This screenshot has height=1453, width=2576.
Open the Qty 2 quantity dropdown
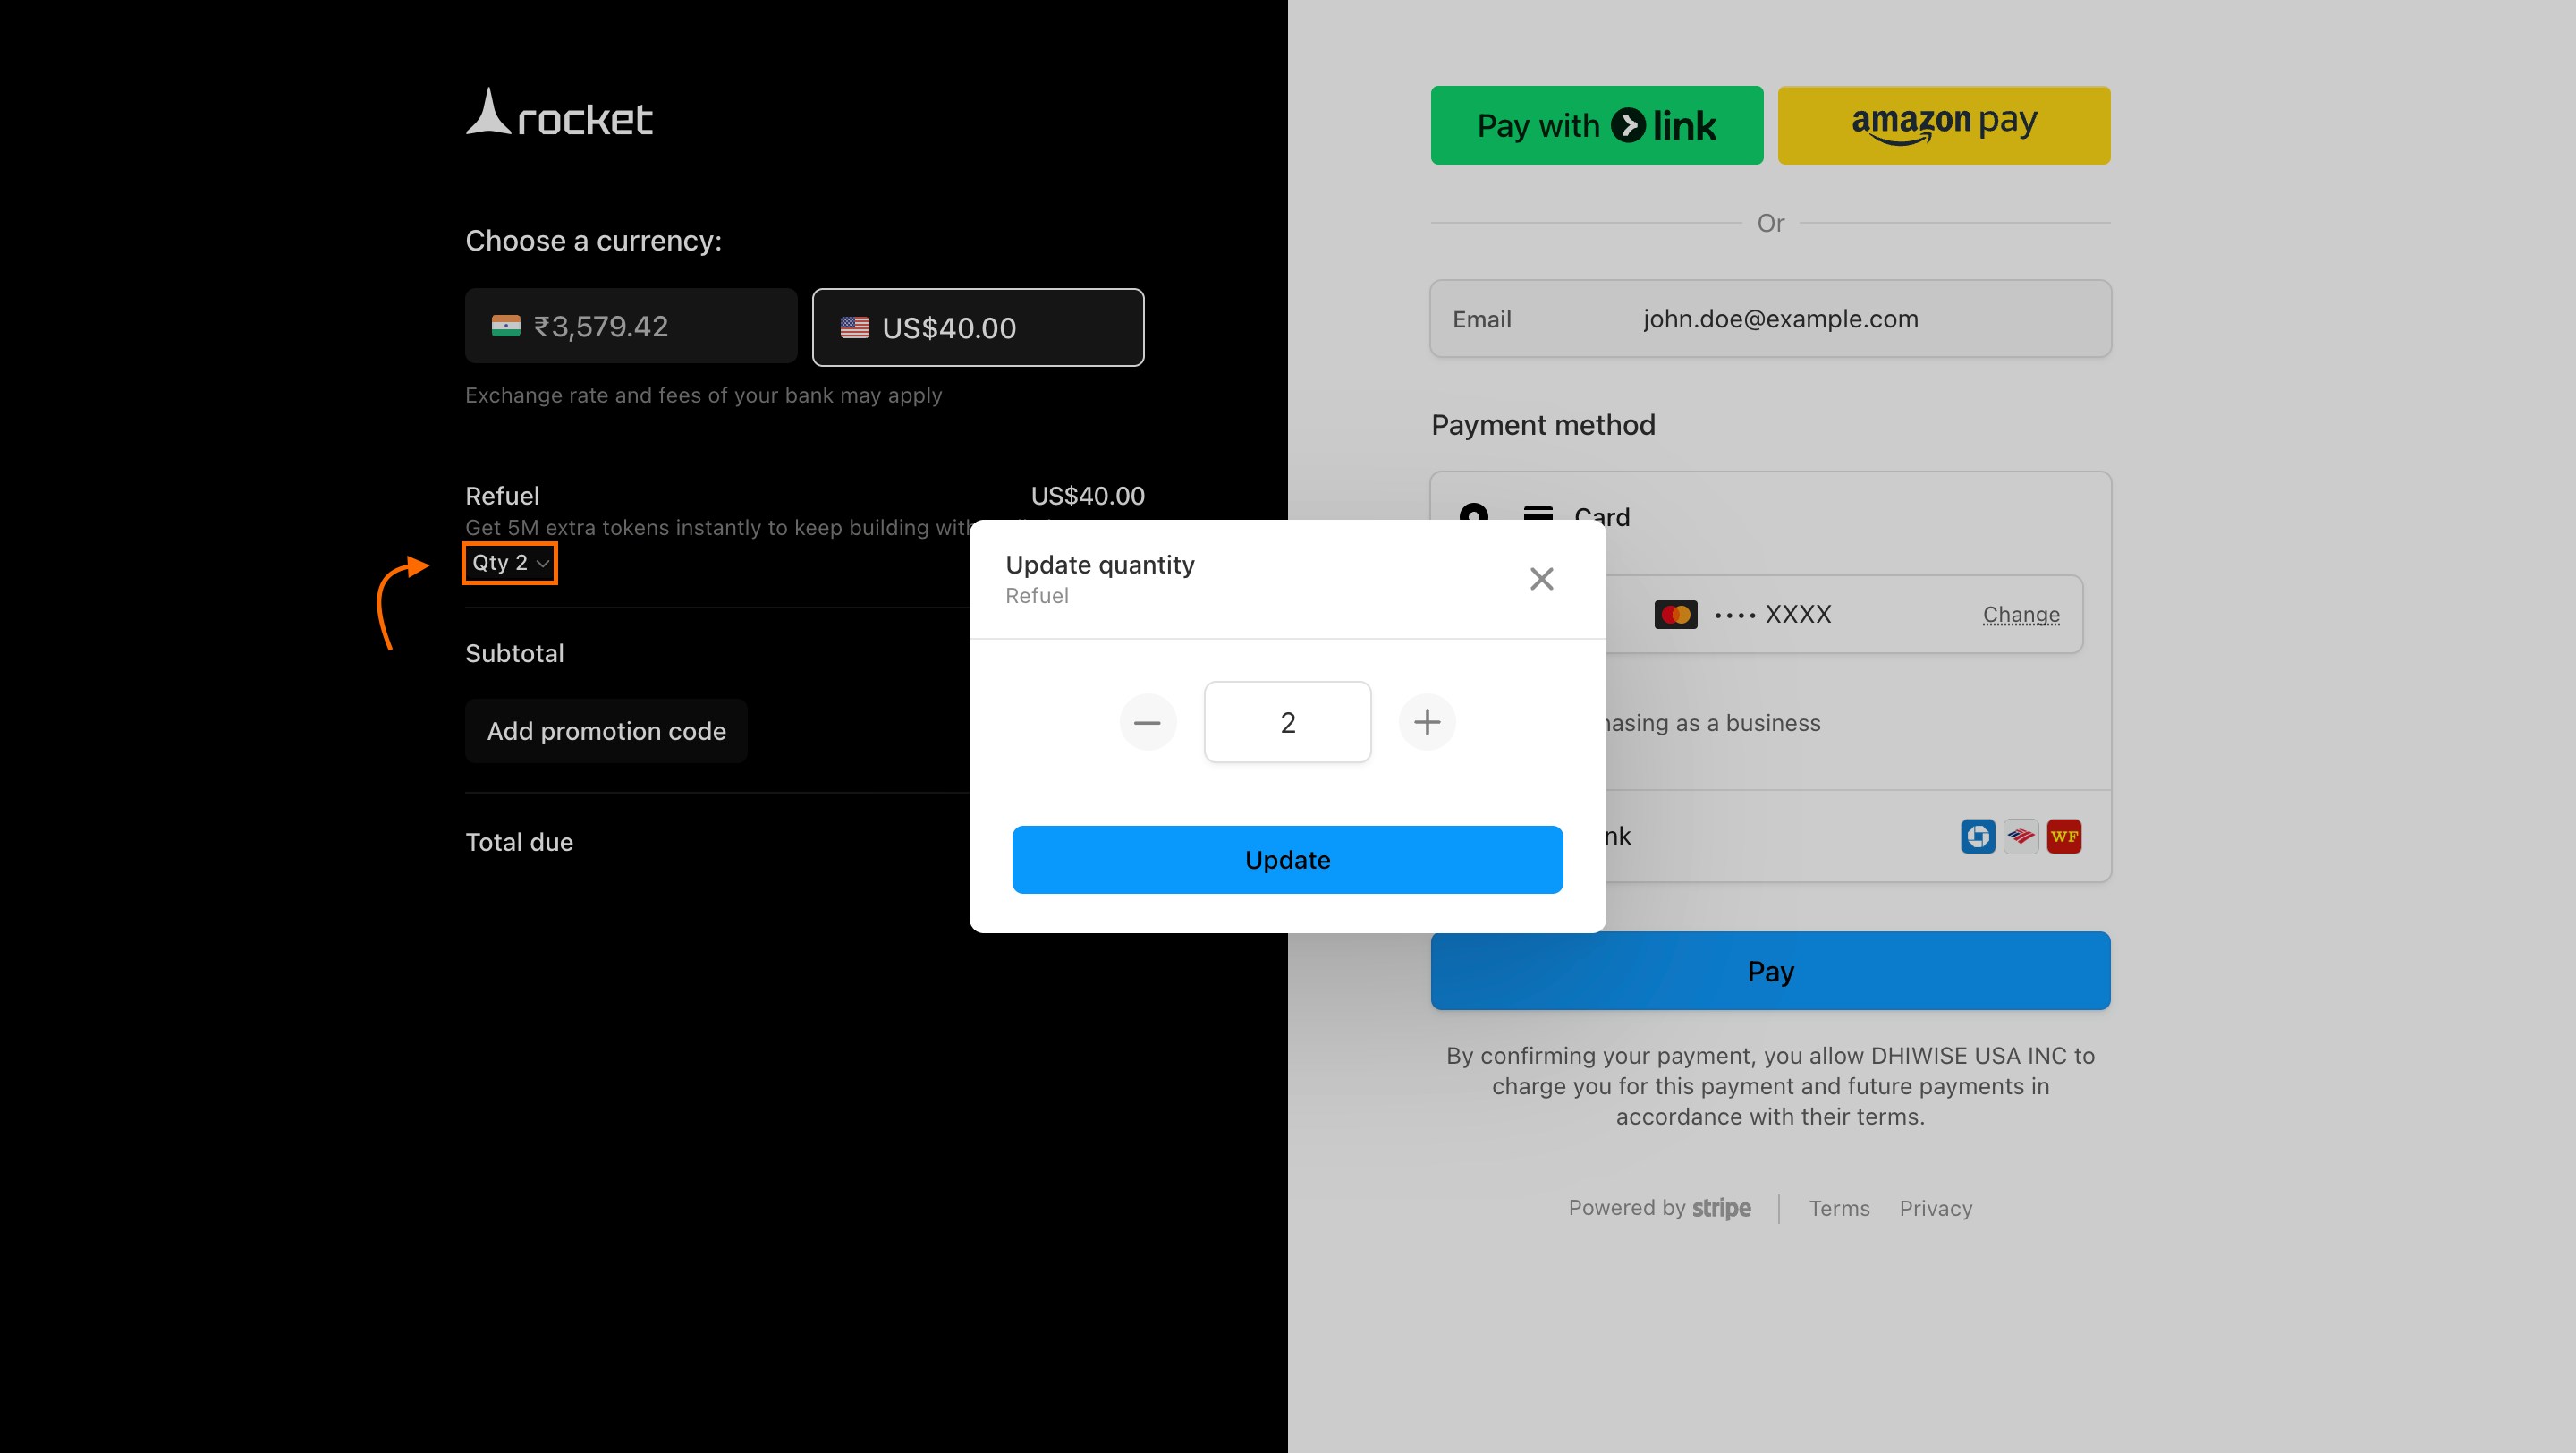pos(509,562)
